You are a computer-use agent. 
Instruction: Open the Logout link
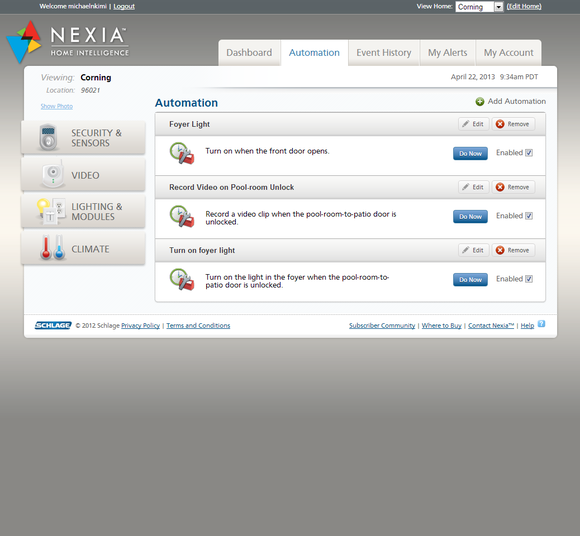(x=124, y=6)
